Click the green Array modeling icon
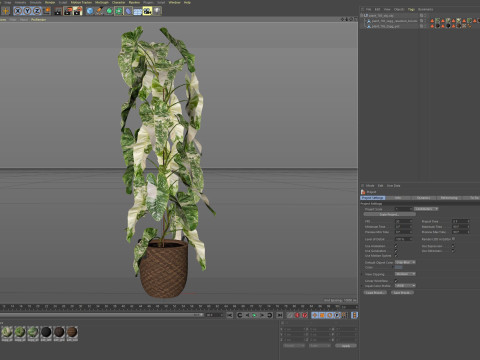The image size is (480, 360). [119, 11]
